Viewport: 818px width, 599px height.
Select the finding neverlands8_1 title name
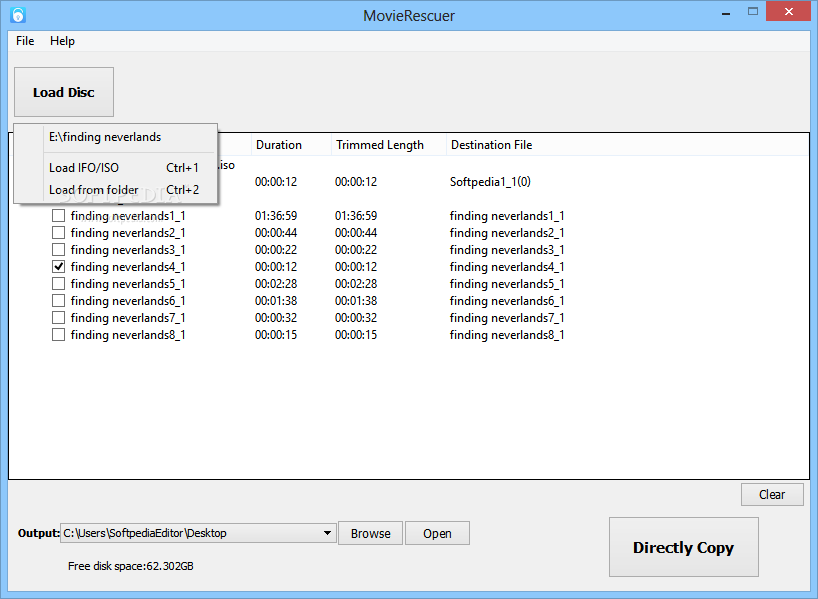[128, 335]
